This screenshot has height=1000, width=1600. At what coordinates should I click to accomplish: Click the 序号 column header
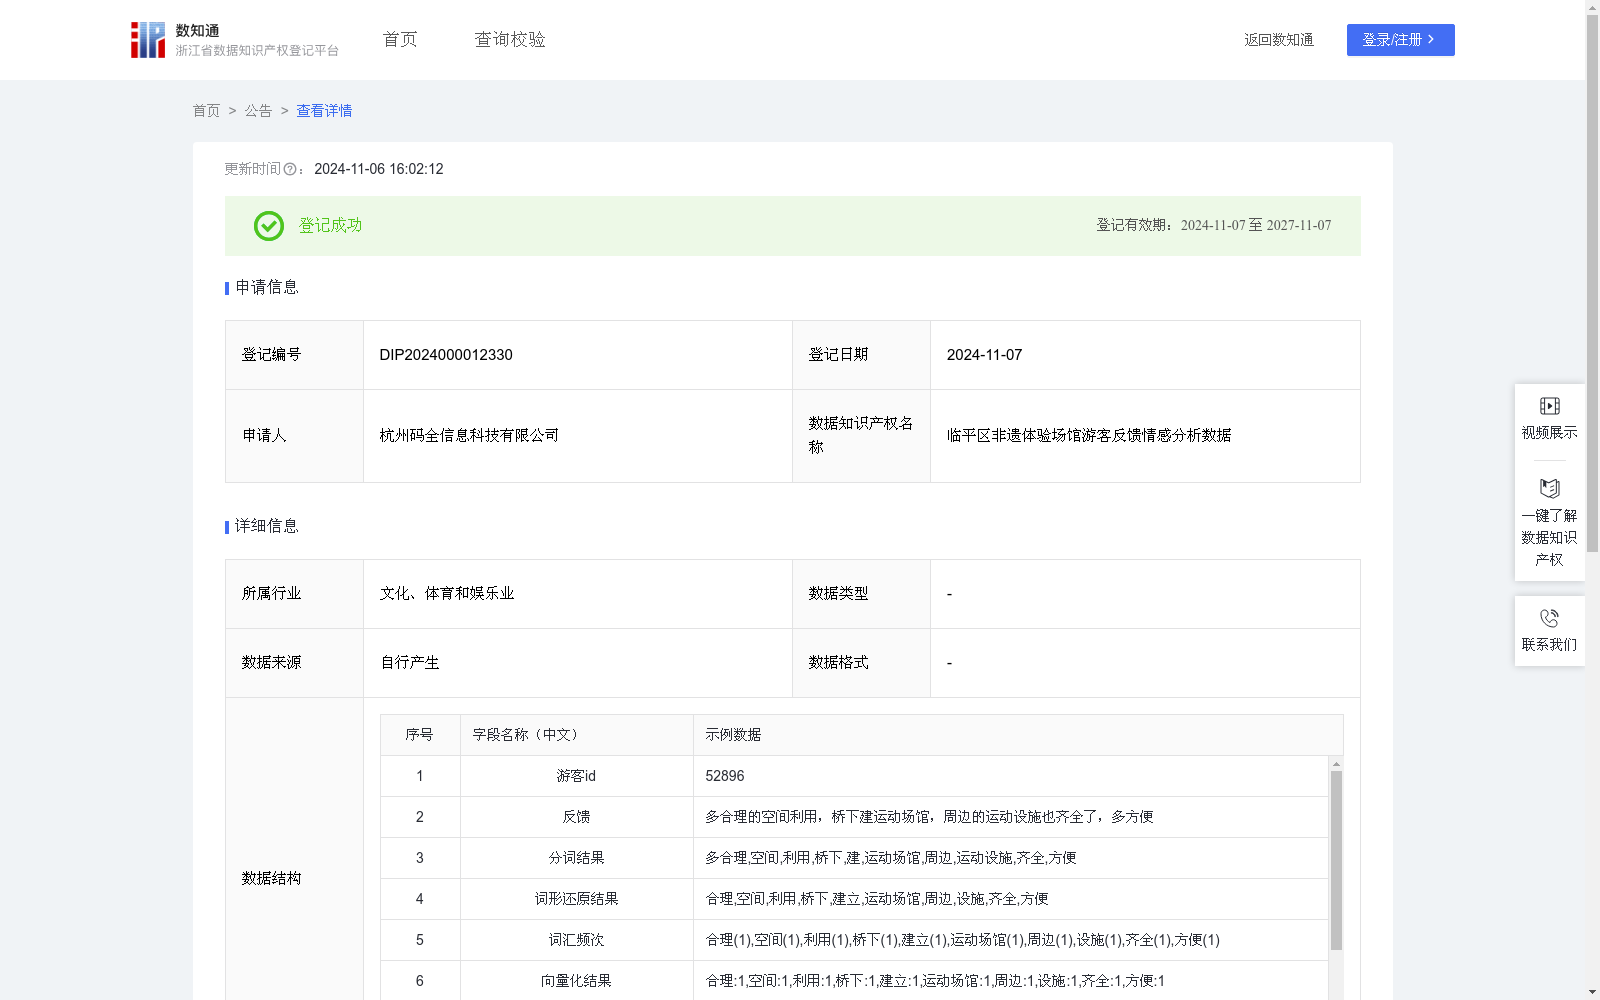[x=420, y=735]
